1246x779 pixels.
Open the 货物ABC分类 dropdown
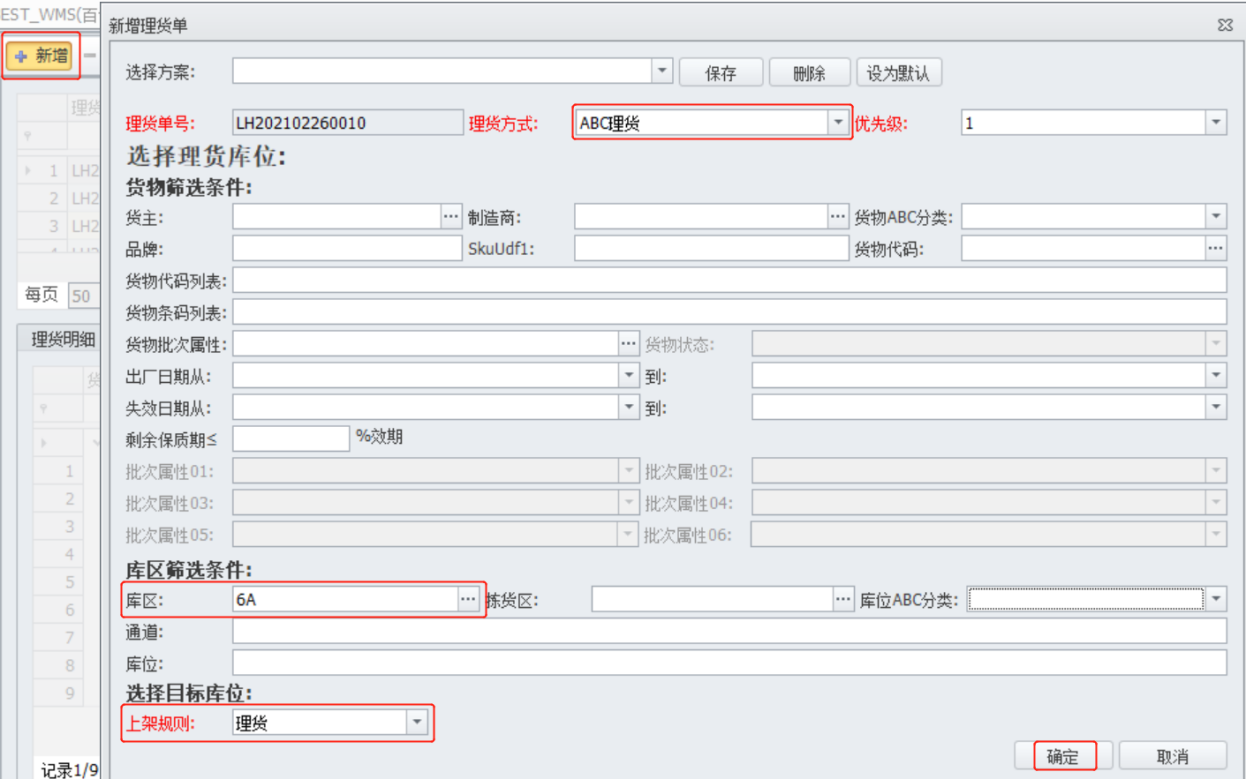click(1216, 217)
